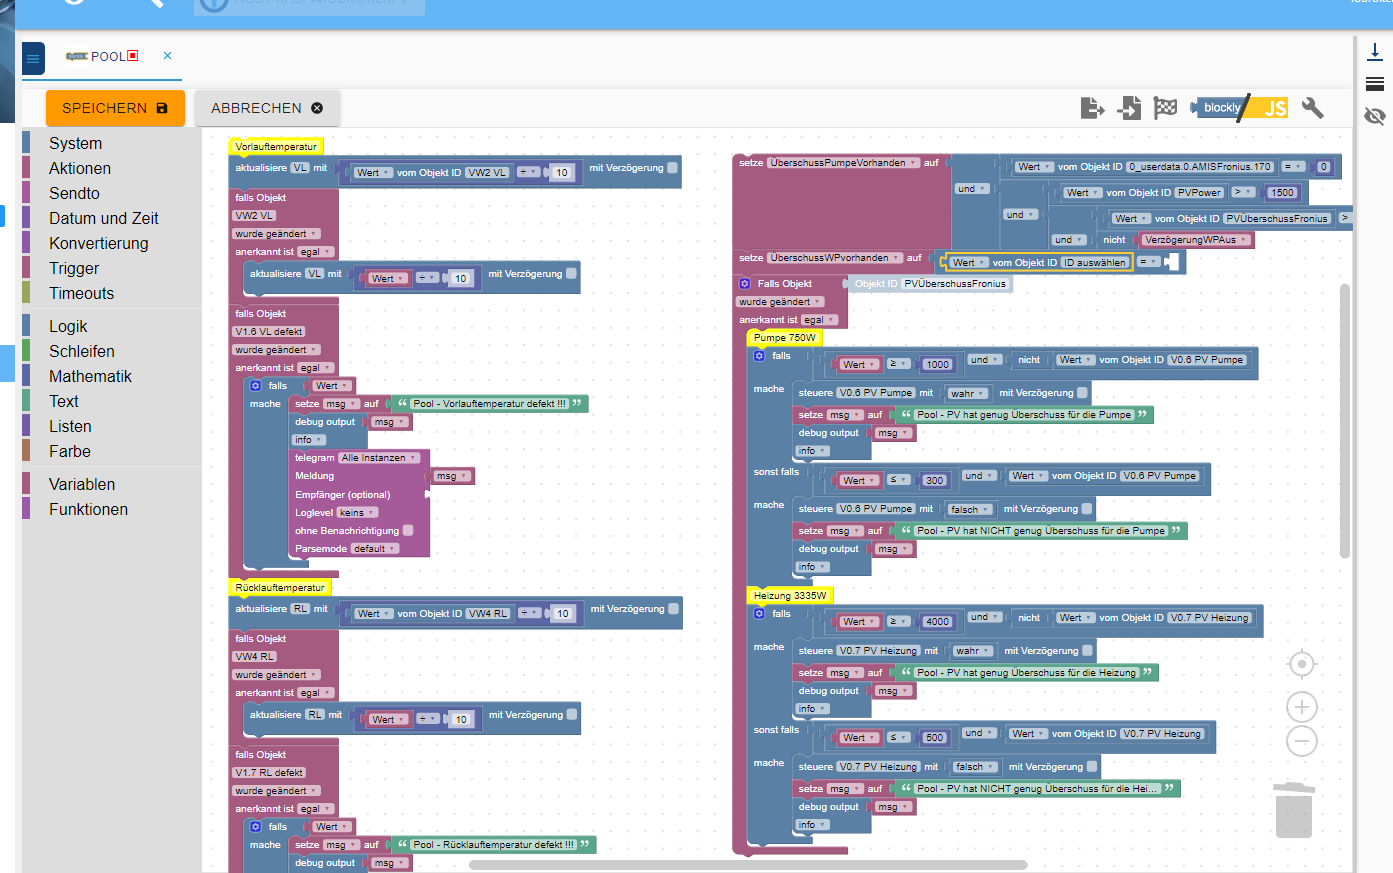Open the Aktionen toolbox category
This screenshot has width=1393, height=873.
click(80, 168)
